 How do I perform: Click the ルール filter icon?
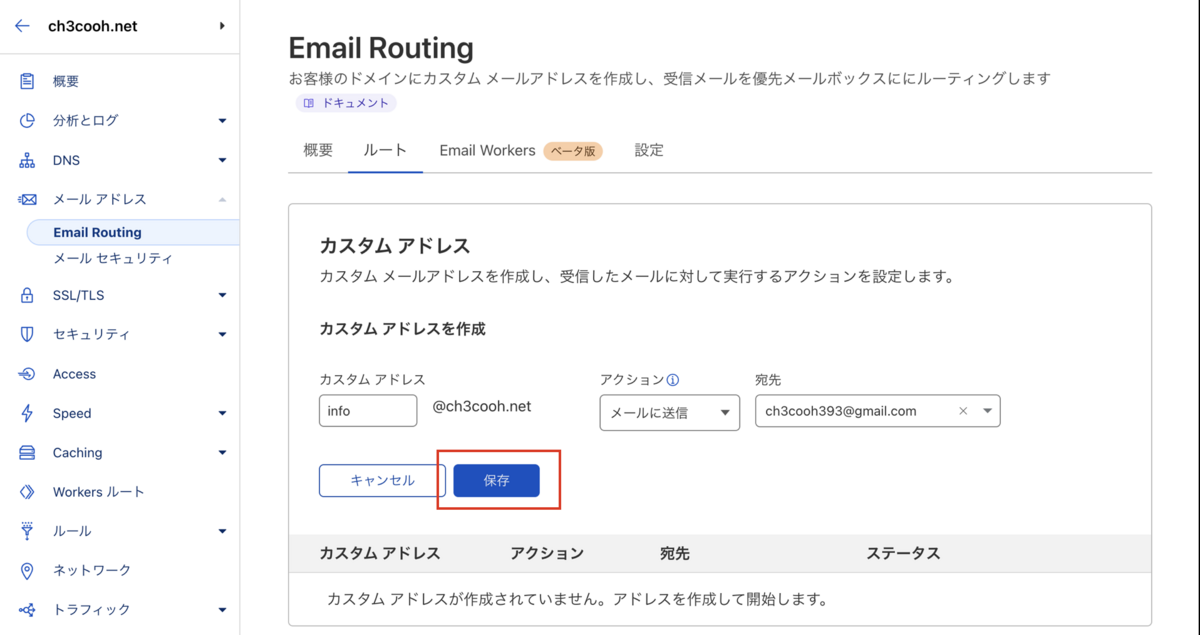(x=27, y=531)
